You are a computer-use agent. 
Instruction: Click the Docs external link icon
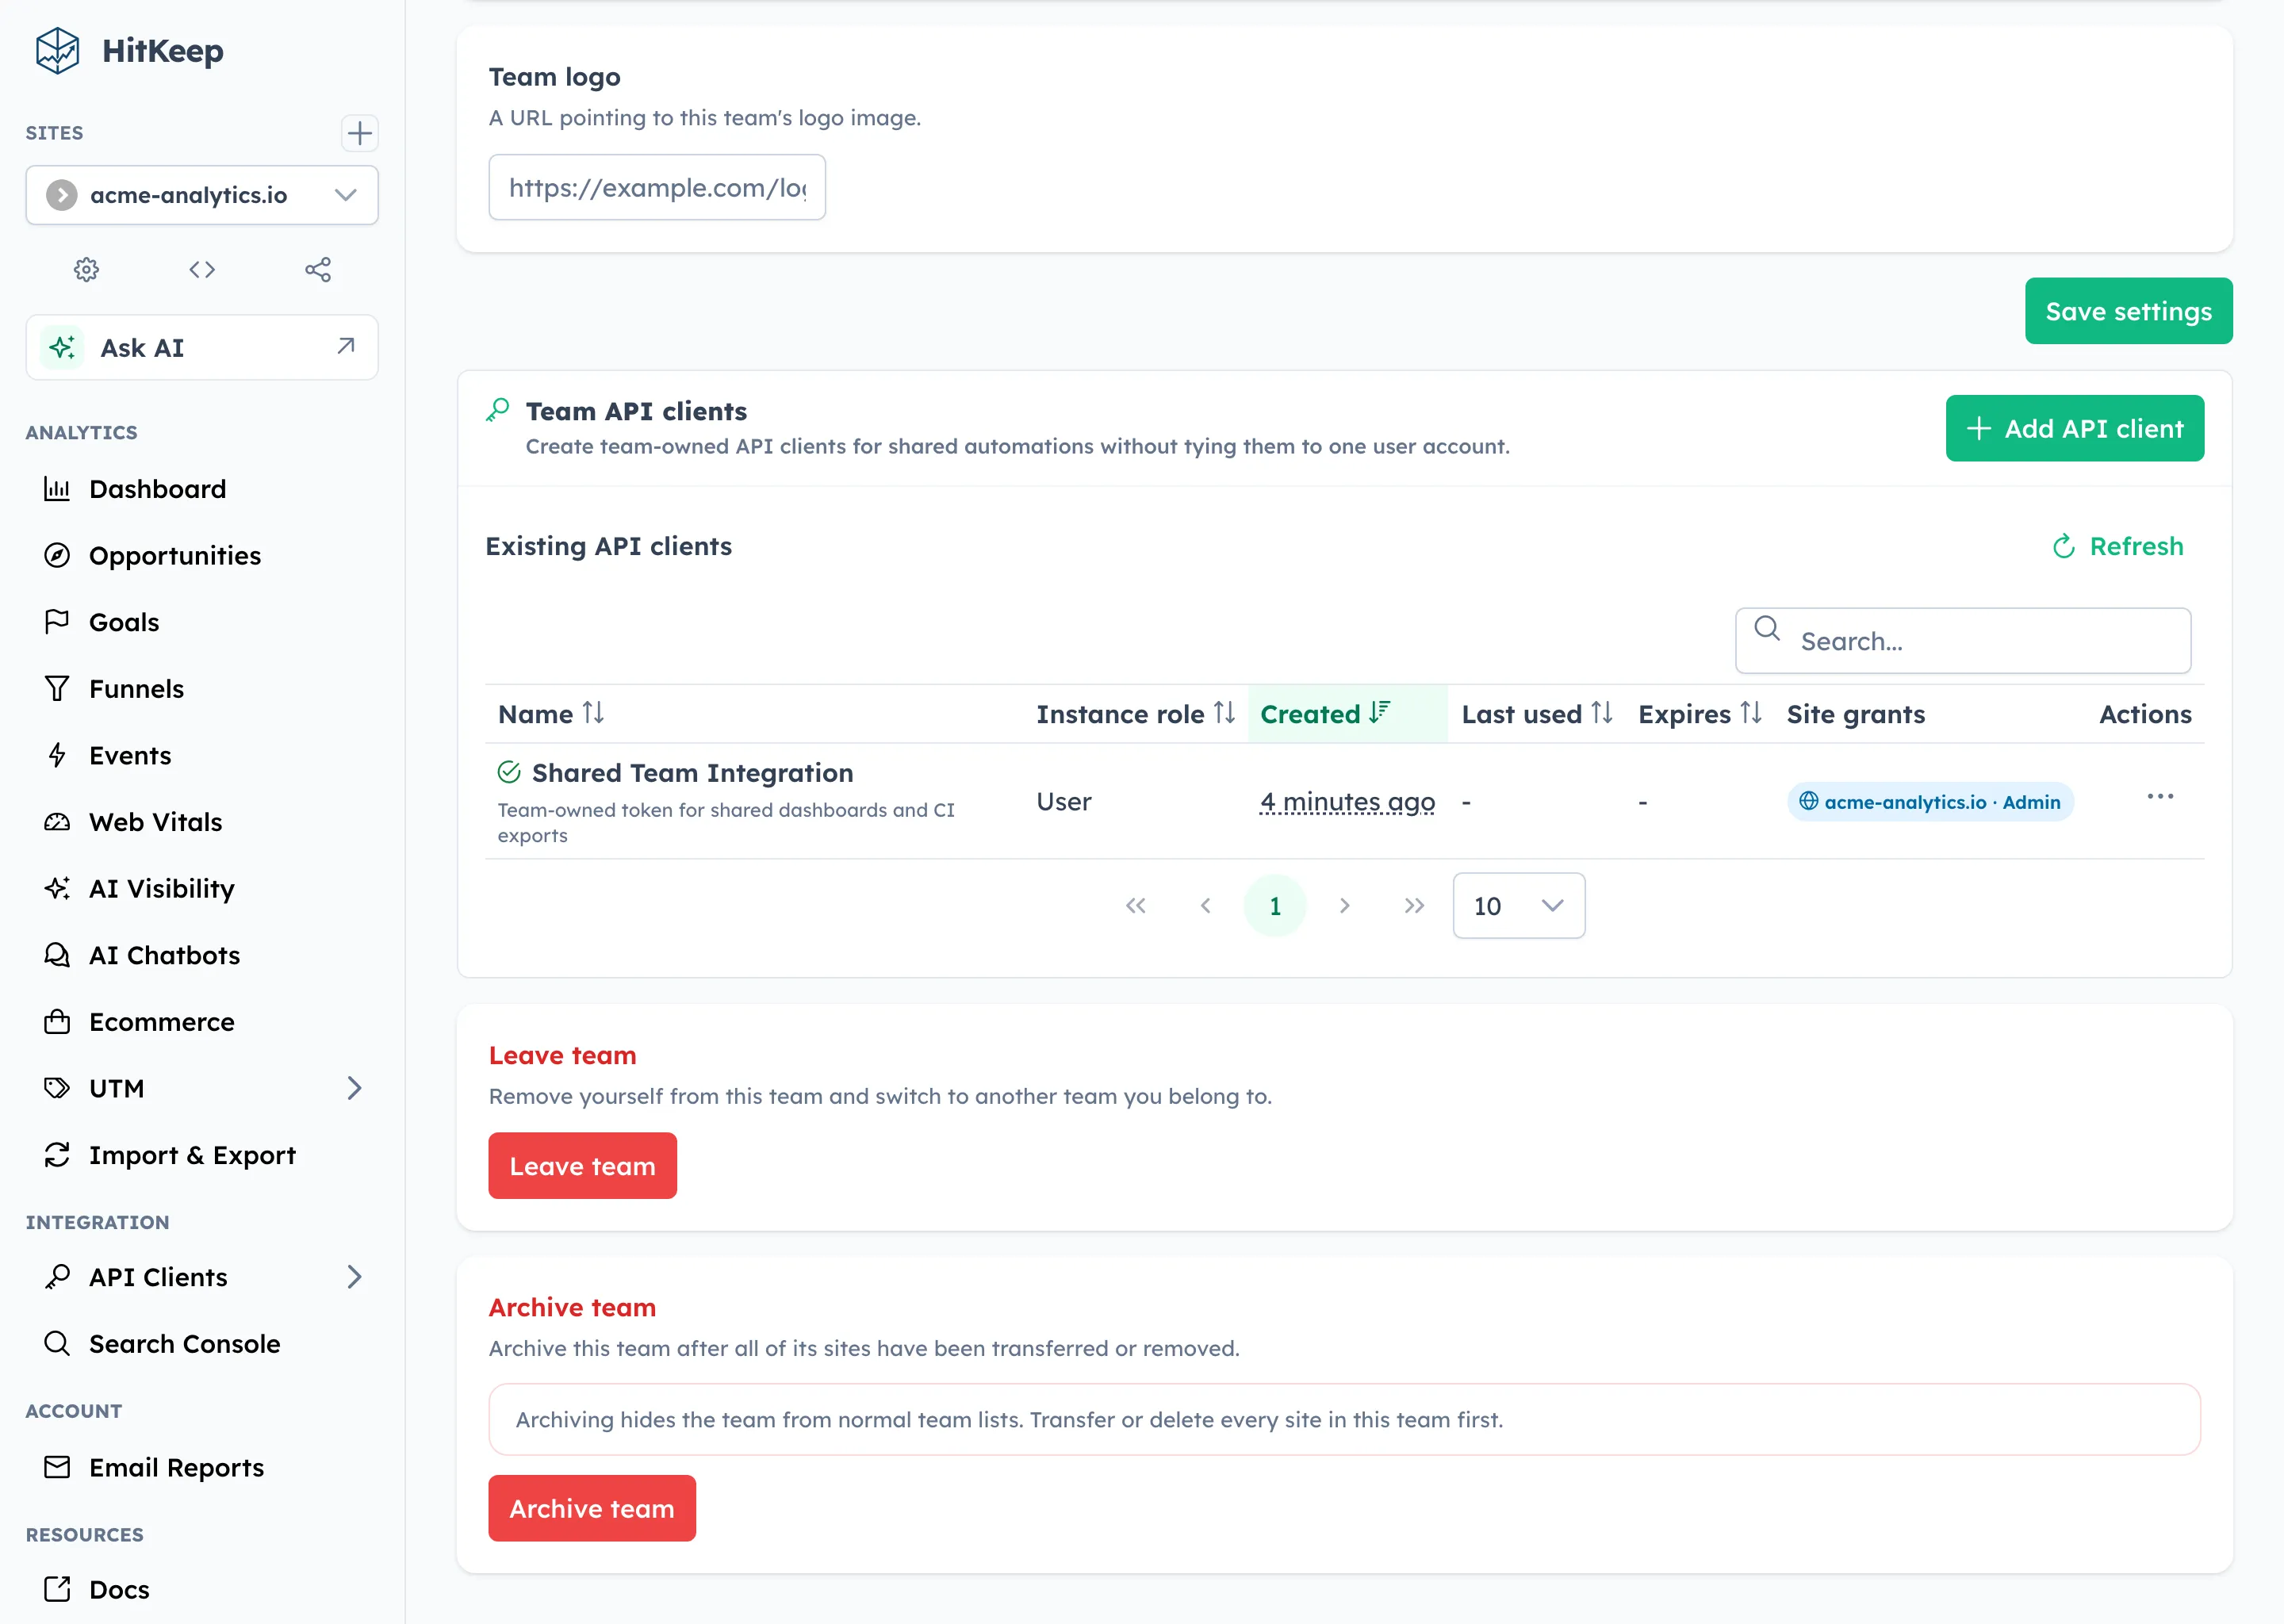pos(57,1589)
